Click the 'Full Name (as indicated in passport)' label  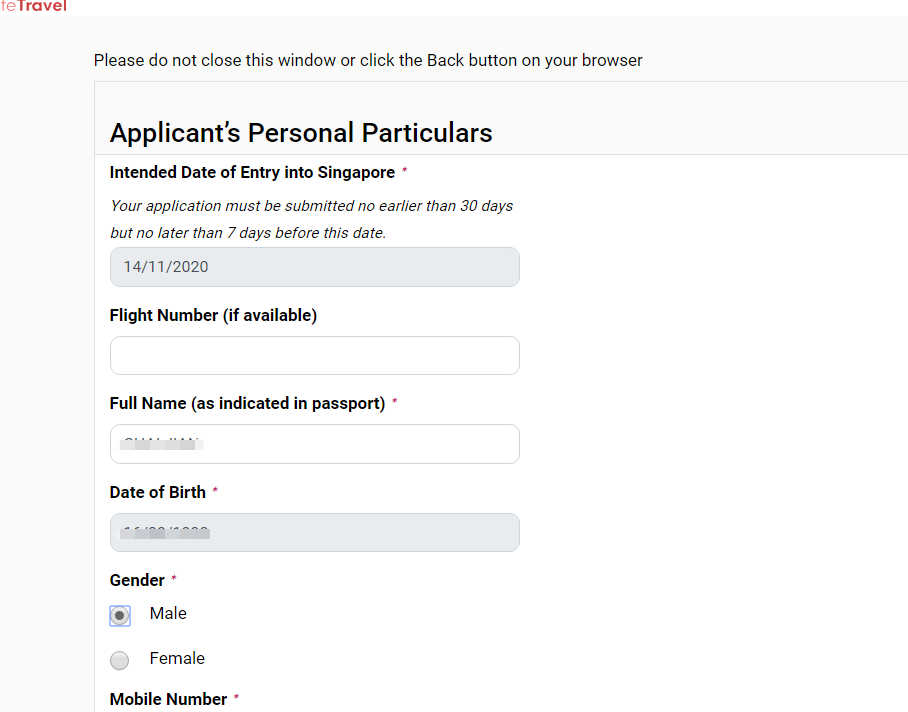(247, 403)
